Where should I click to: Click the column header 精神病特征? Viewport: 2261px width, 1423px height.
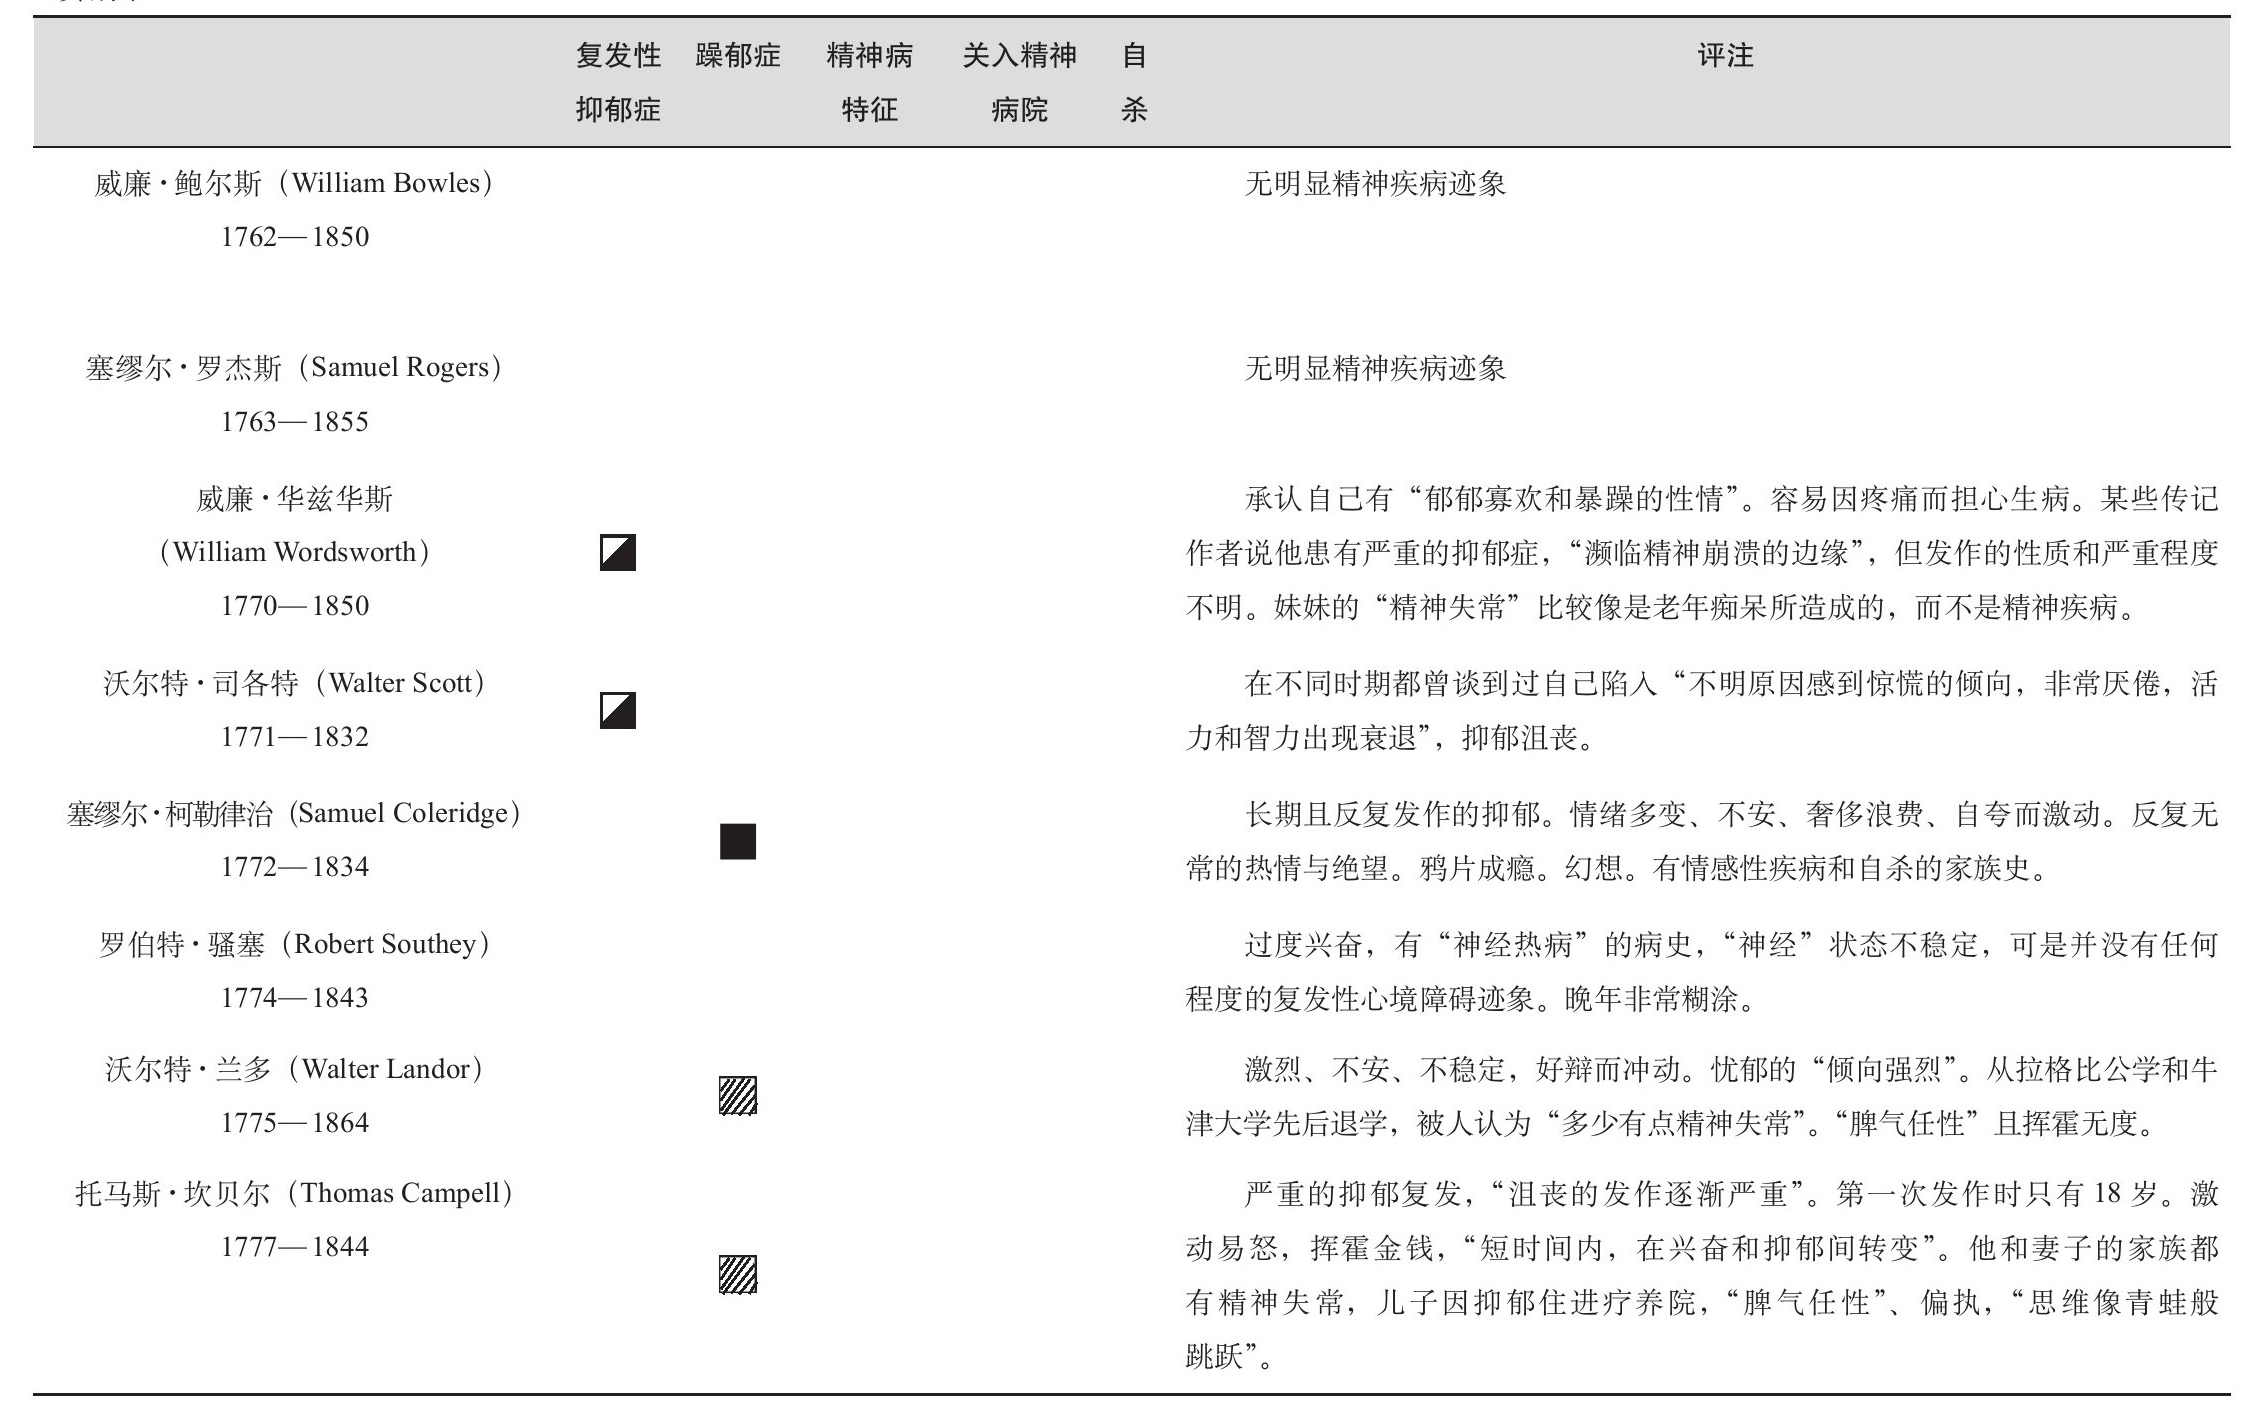coord(869,82)
